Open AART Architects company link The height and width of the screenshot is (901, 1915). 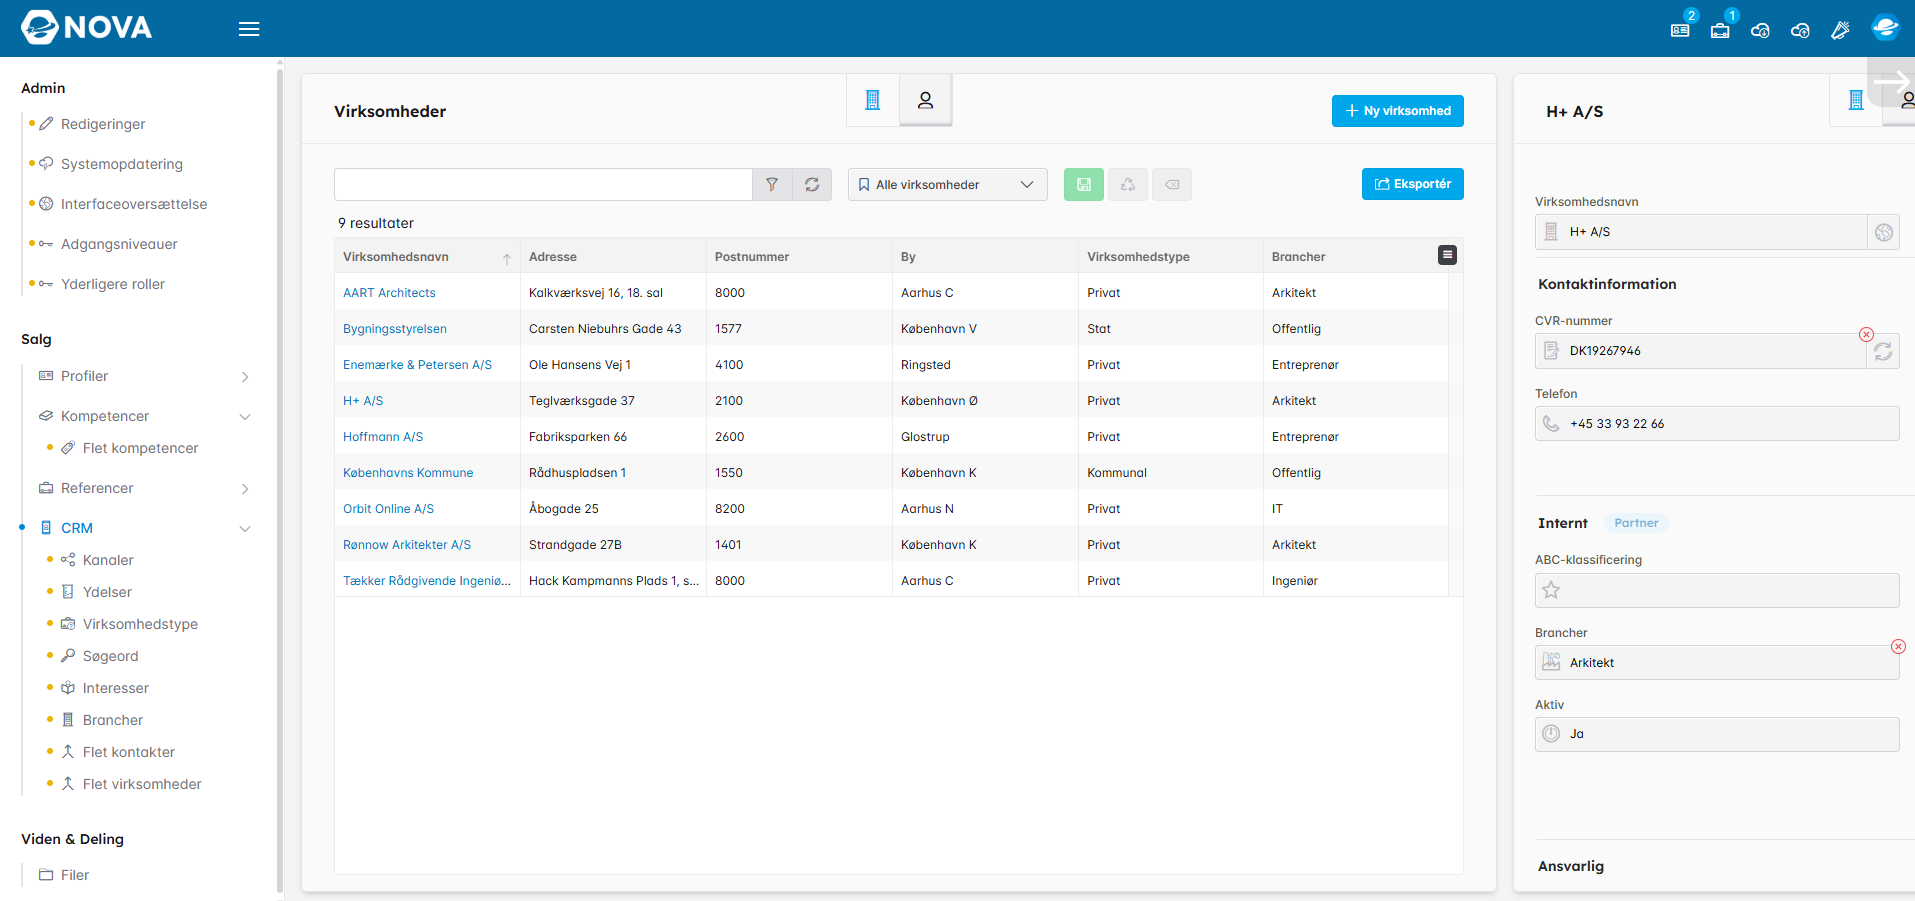389,293
